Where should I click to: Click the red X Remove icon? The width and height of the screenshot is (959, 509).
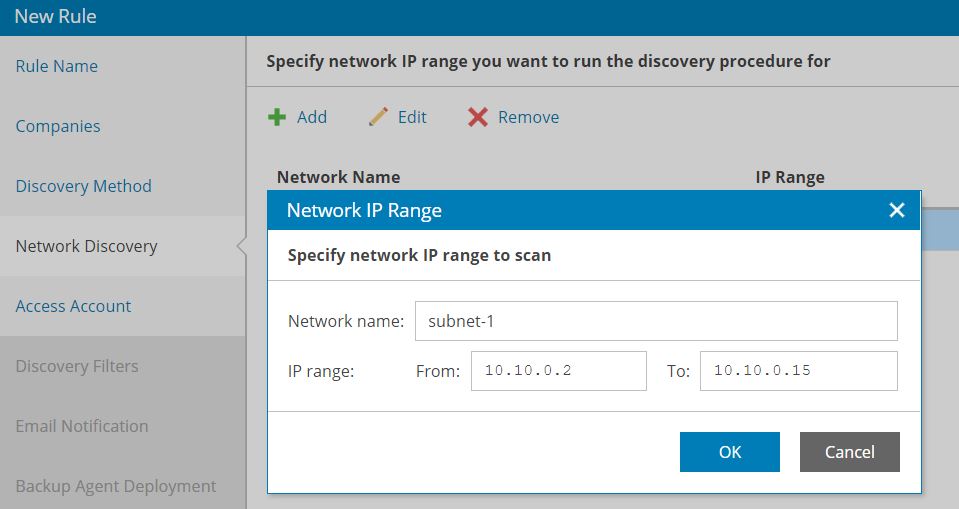[x=478, y=117]
